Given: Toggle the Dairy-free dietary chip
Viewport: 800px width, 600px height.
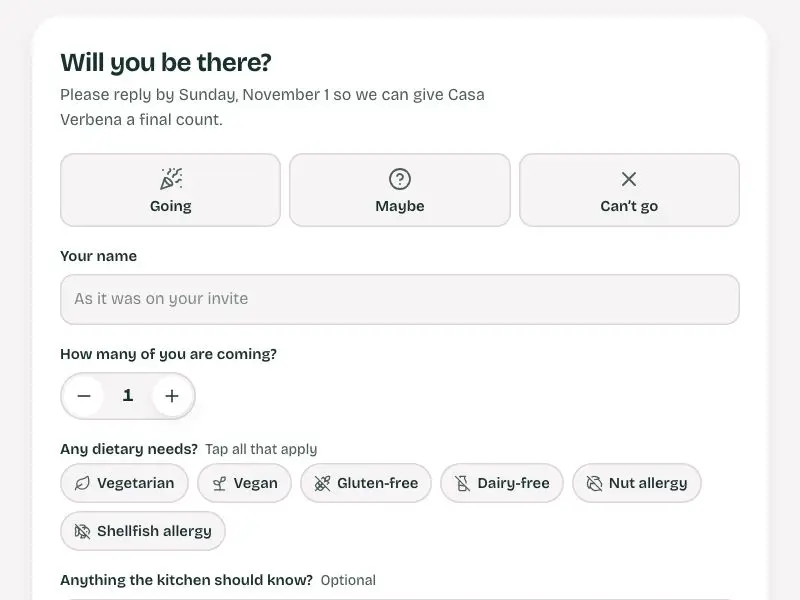Looking at the screenshot, I should point(502,483).
